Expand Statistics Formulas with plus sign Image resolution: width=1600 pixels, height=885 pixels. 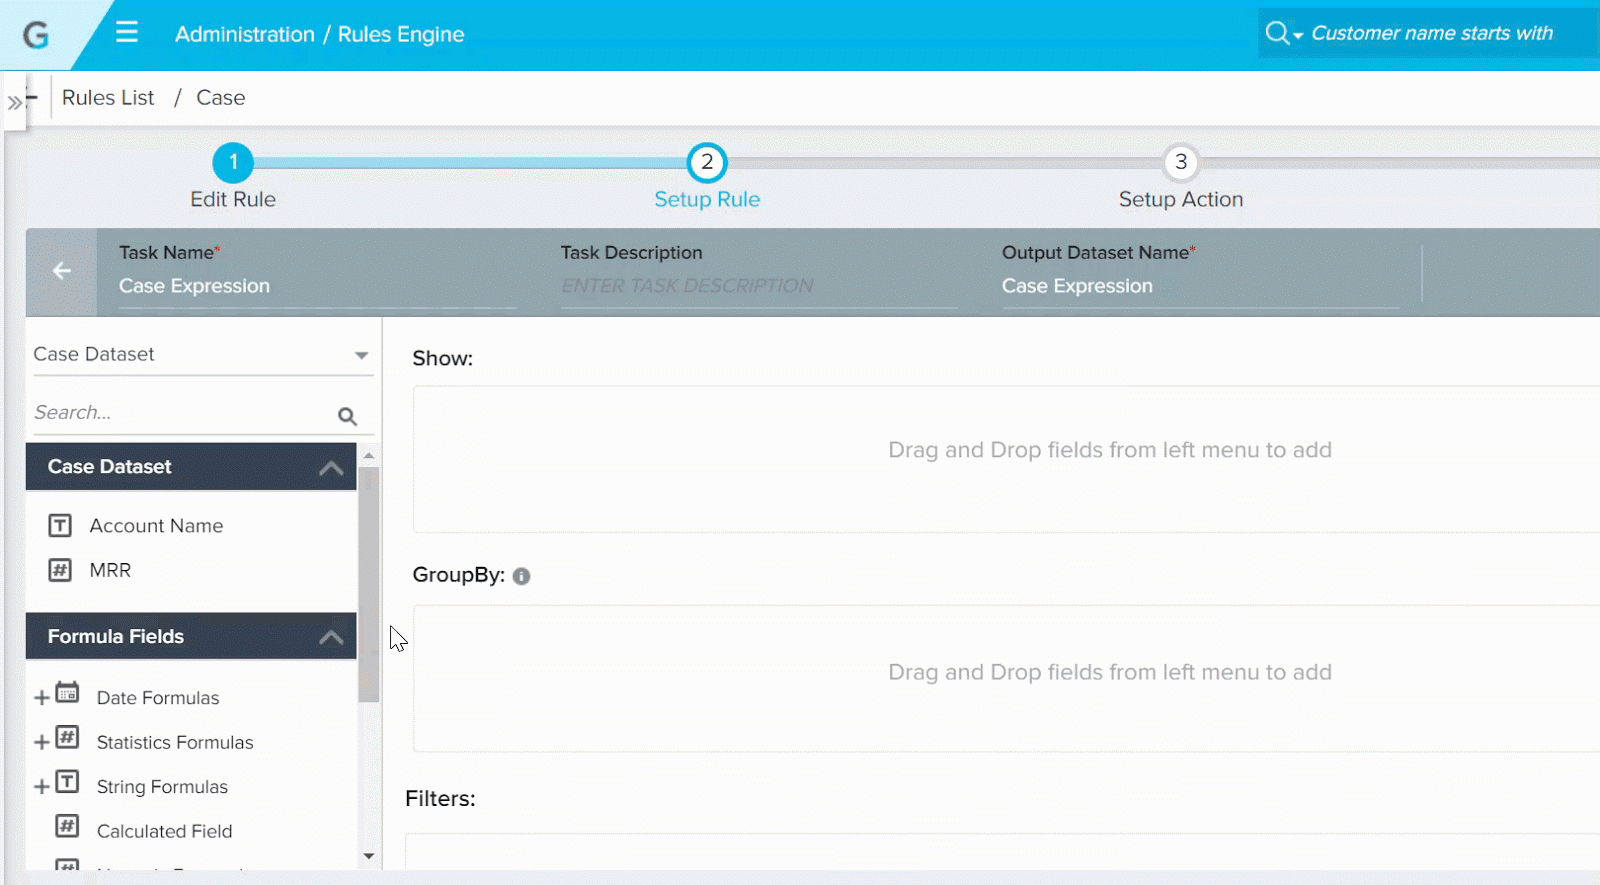click(x=42, y=742)
